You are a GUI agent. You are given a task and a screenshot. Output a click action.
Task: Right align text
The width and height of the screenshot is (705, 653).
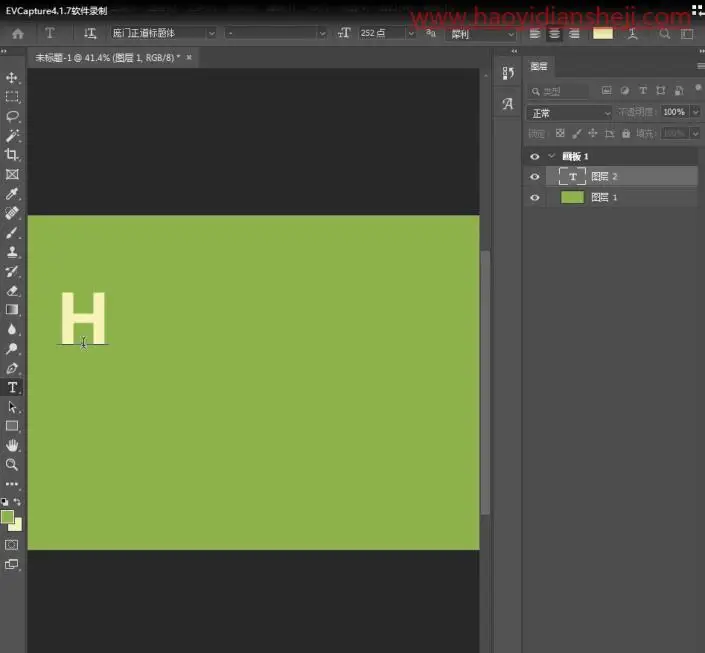tap(574, 34)
